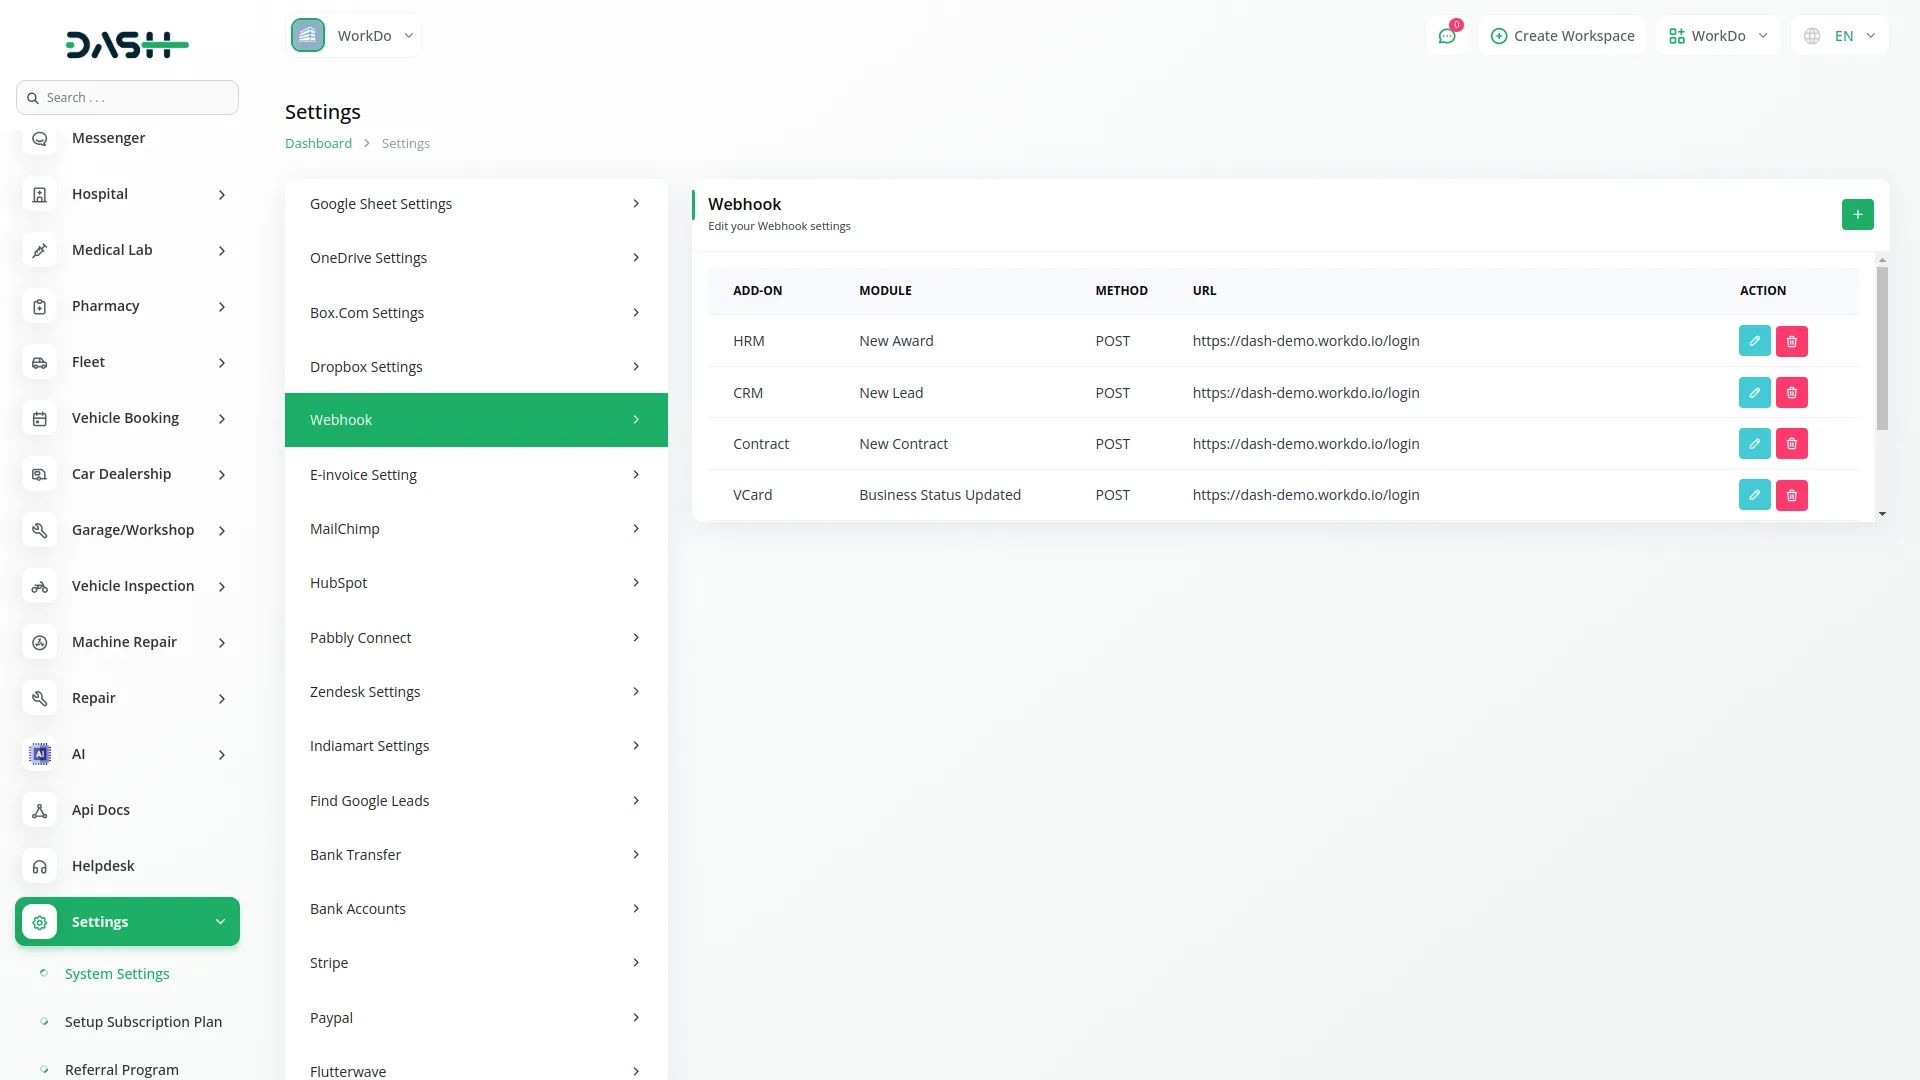Open the AI module icon
Screen dimensions: 1920x1080
39,754
